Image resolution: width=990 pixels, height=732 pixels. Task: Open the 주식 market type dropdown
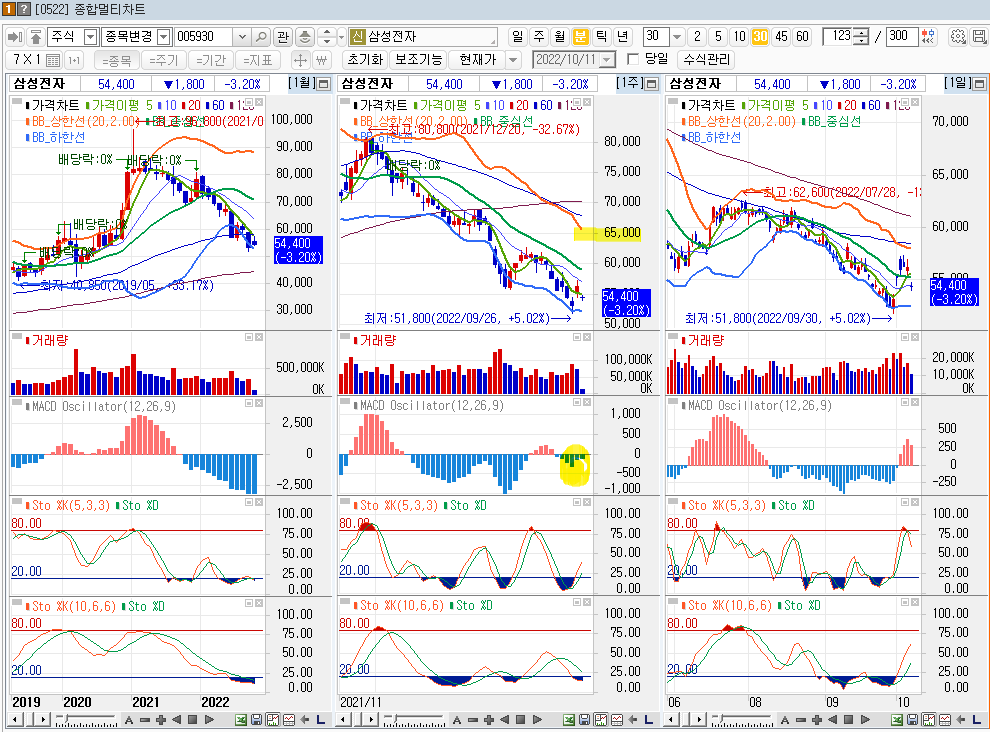(90, 37)
